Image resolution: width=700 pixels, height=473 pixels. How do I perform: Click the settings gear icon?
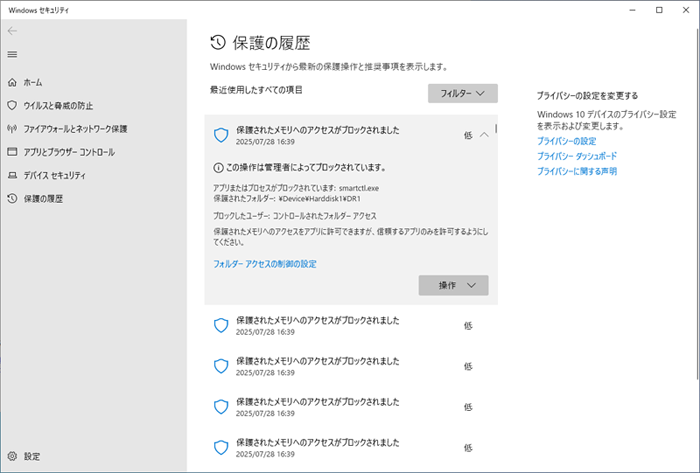coord(12,456)
